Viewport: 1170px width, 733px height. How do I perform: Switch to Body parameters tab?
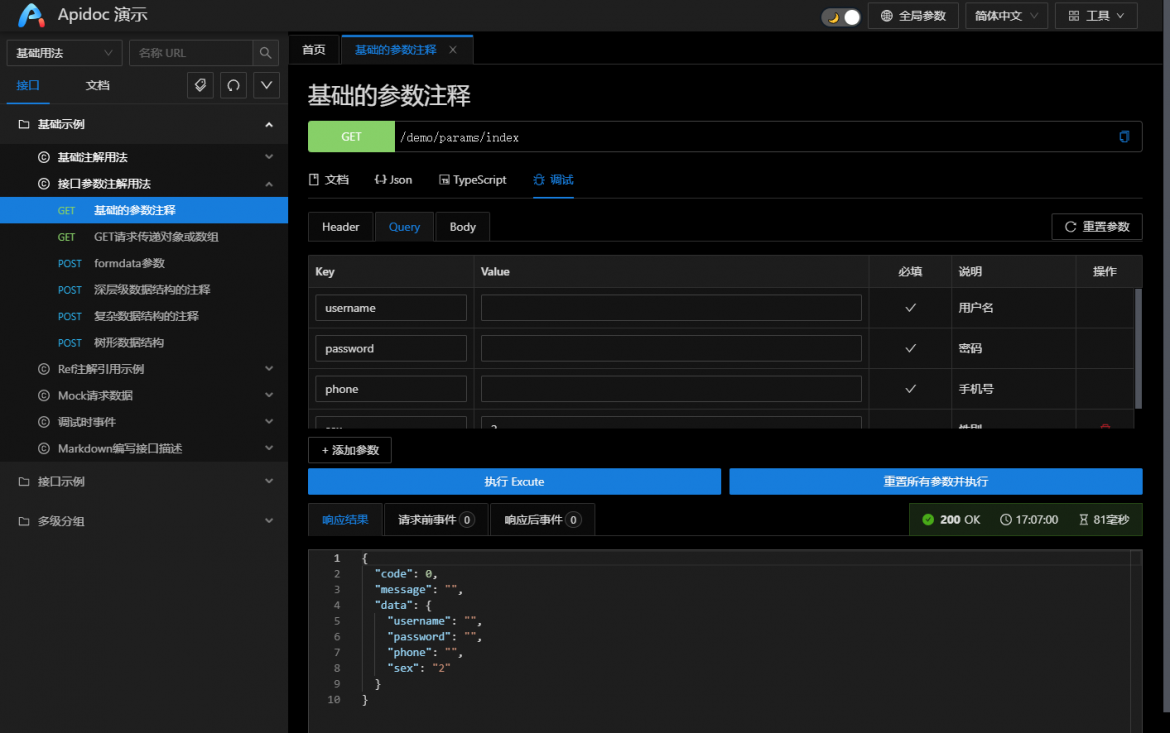click(463, 227)
